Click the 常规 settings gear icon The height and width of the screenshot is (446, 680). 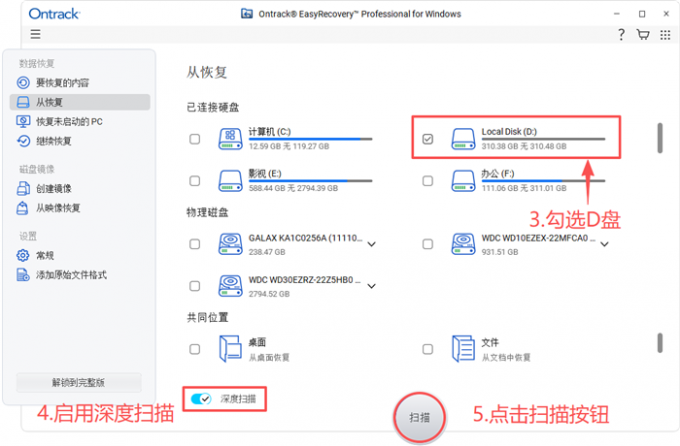pyautogui.click(x=23, y=255)
